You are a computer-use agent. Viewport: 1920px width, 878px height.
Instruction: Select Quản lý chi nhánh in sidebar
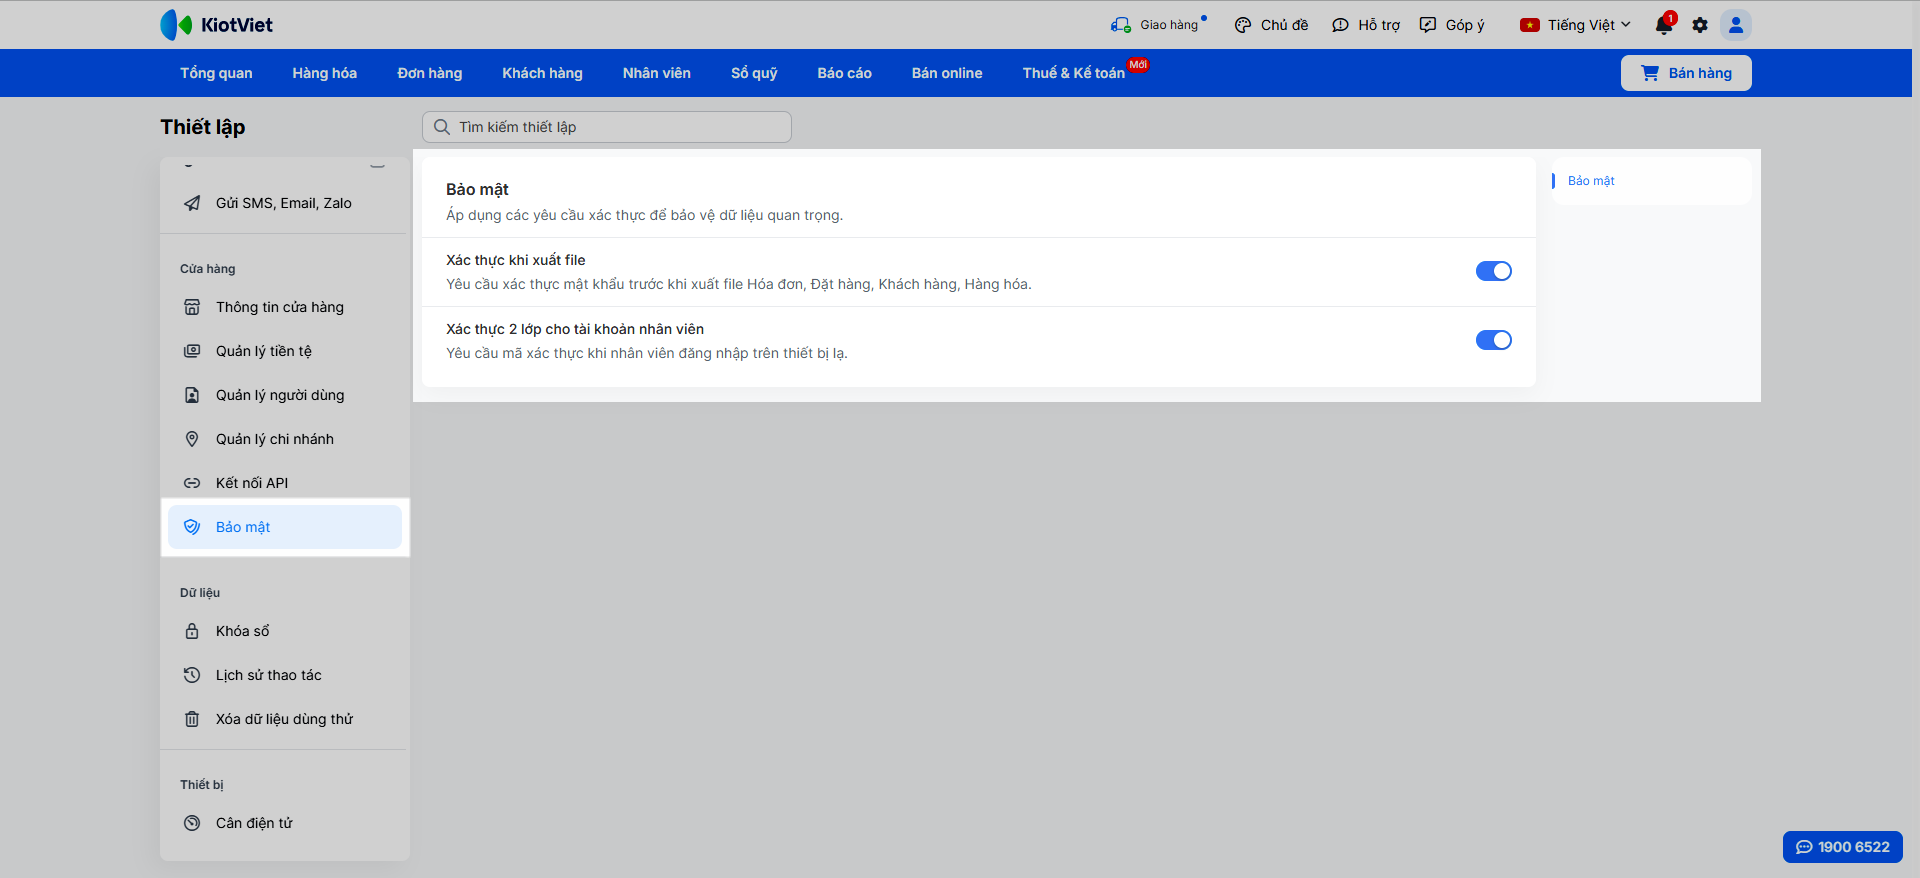tap(285, 439)
